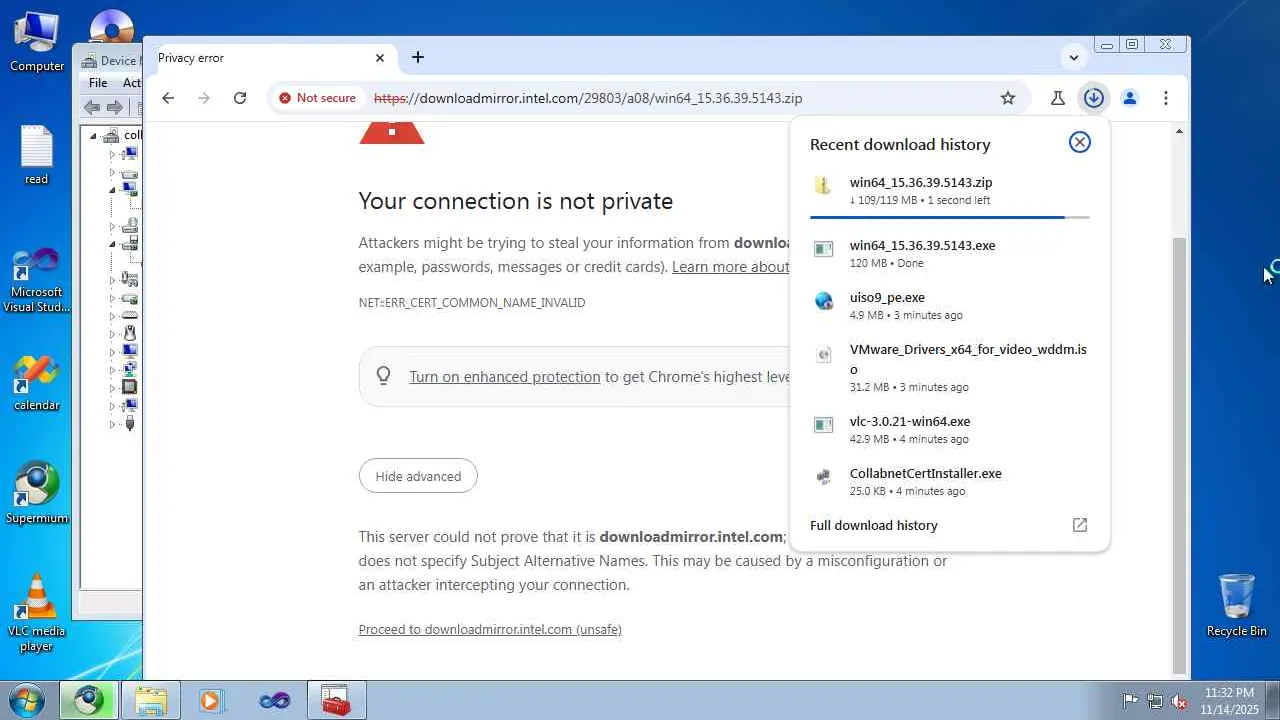
Task: Open a new tab with the plus button
Action: pos(418,57)
